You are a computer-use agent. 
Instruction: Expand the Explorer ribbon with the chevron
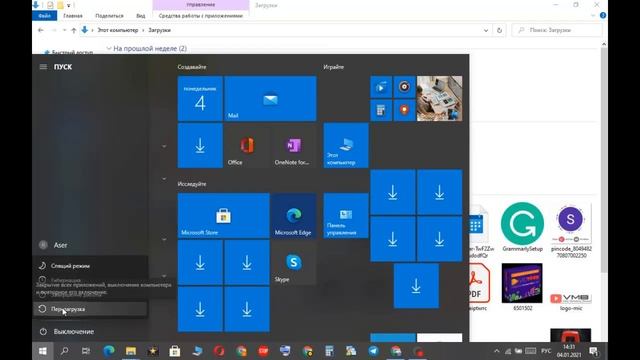593,16
